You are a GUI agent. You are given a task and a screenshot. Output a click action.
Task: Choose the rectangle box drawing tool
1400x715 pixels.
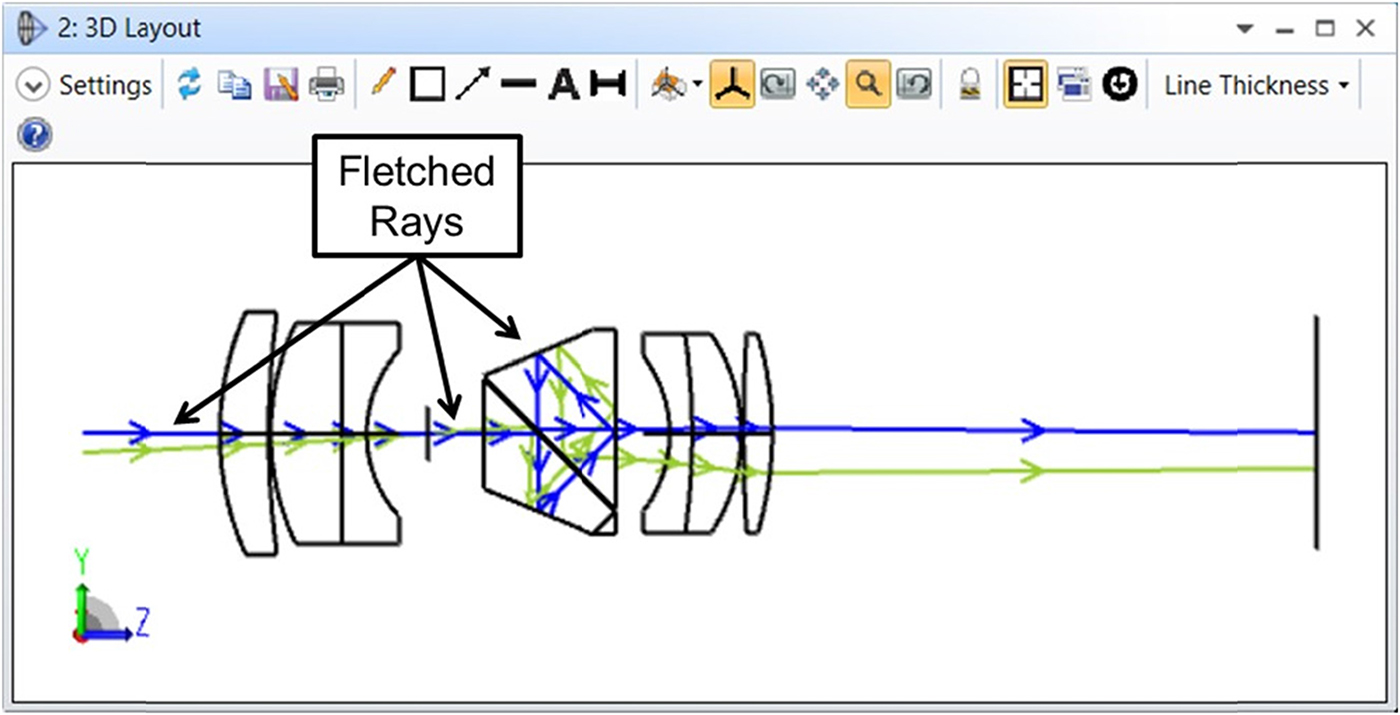(x=427, y=86)
